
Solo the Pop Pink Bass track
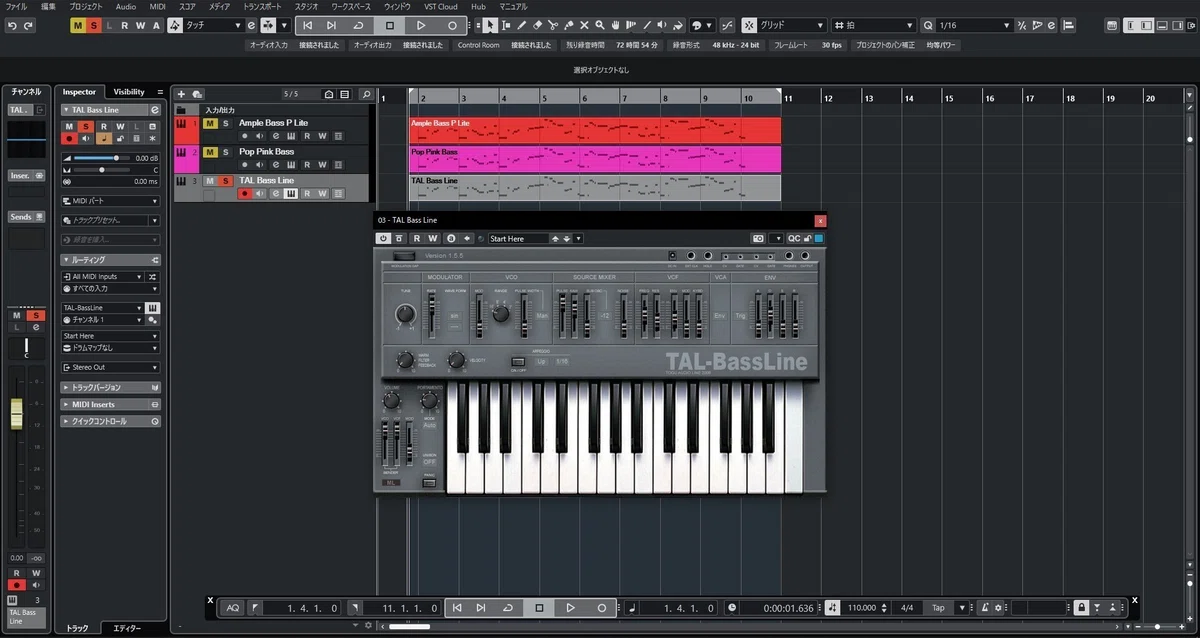tap(226, 152)
